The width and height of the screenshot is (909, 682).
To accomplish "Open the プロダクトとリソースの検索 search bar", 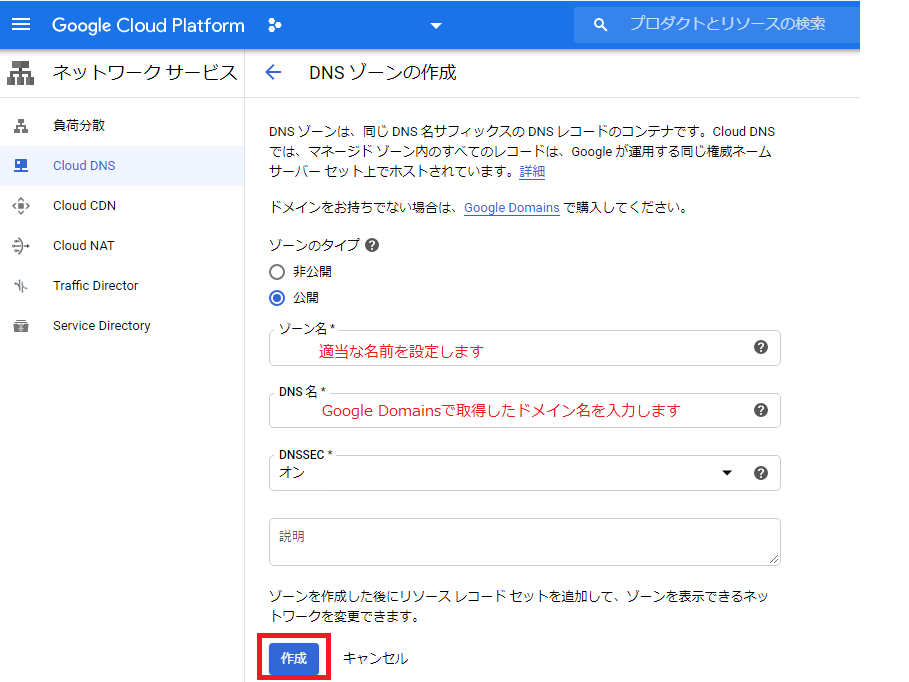I will click(x=716, y=25).
